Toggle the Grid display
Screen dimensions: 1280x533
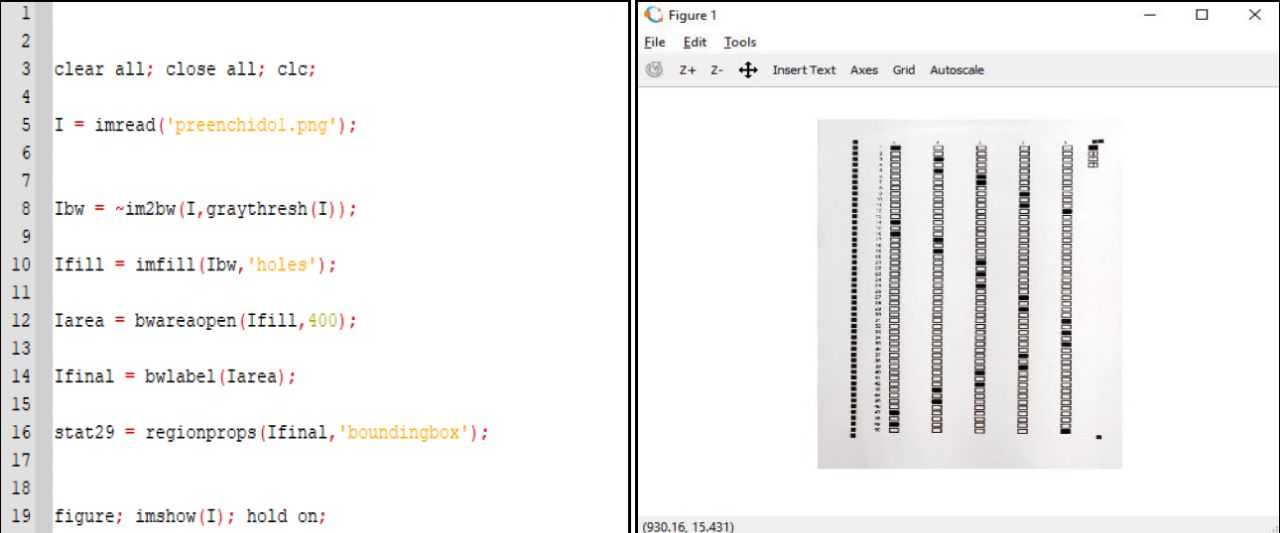point(903,70)
